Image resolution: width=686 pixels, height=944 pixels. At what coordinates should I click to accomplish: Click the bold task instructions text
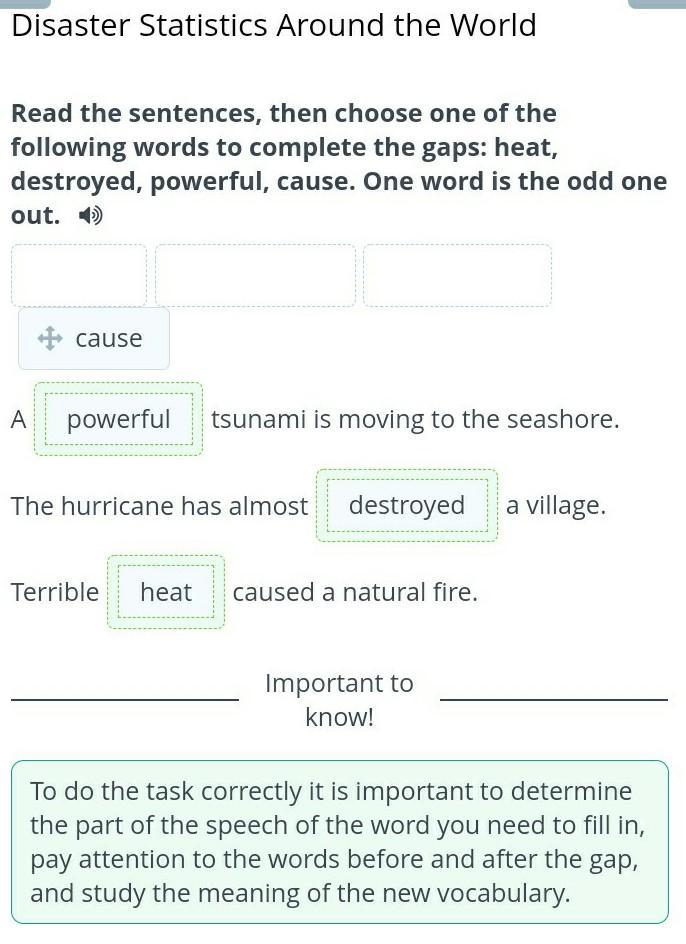(339, 164)
